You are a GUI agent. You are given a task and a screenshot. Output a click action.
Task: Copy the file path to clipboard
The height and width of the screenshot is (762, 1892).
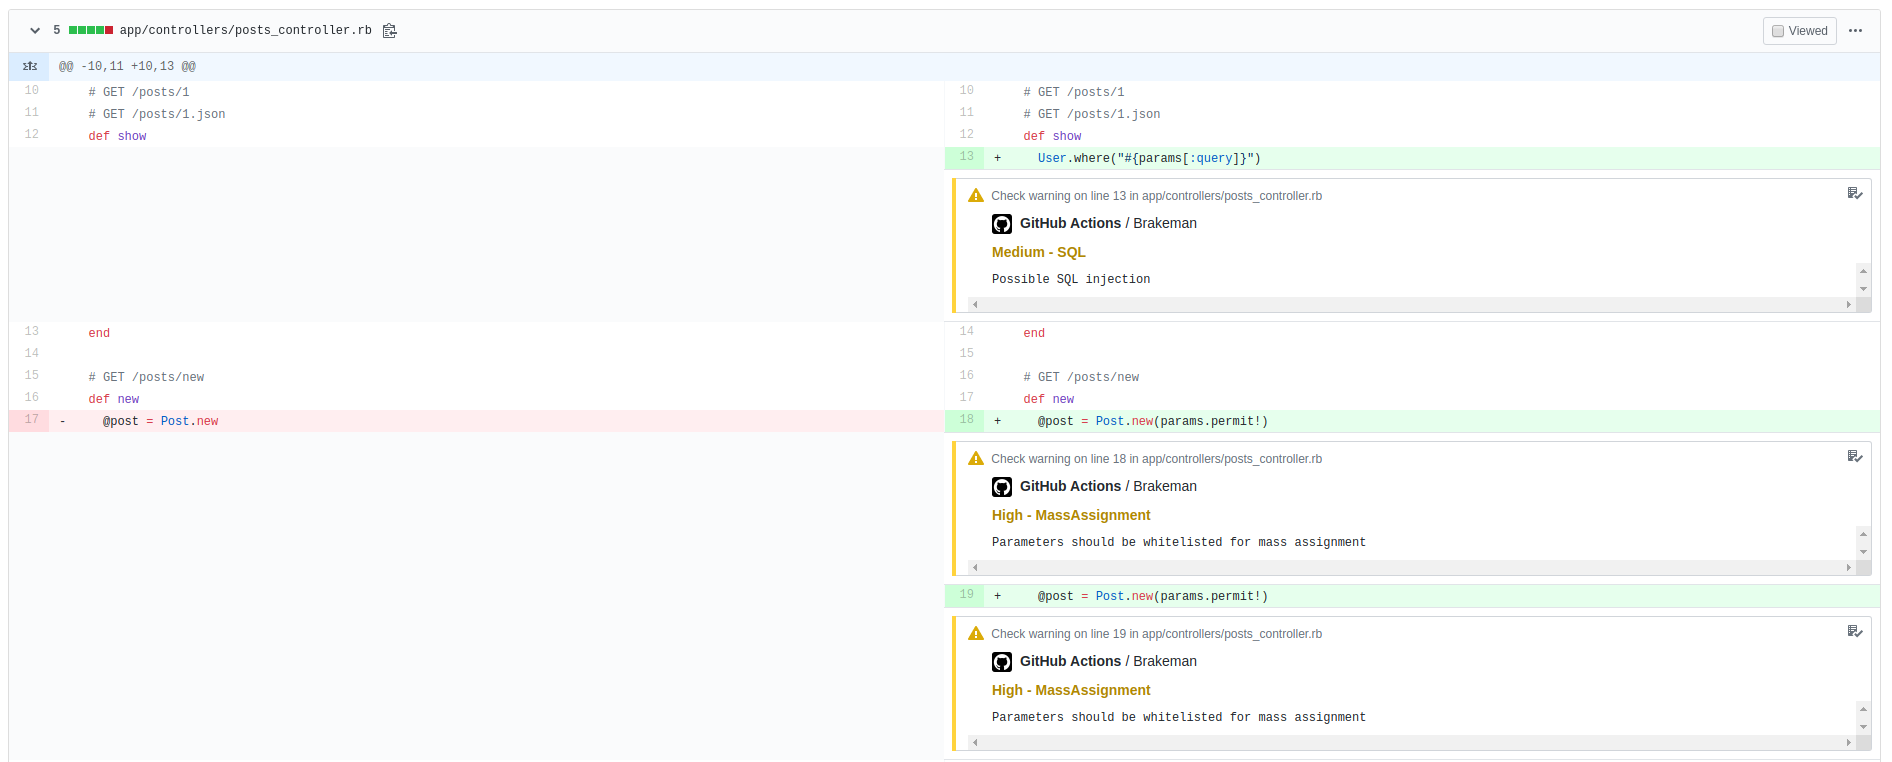[x=390, y=31]
